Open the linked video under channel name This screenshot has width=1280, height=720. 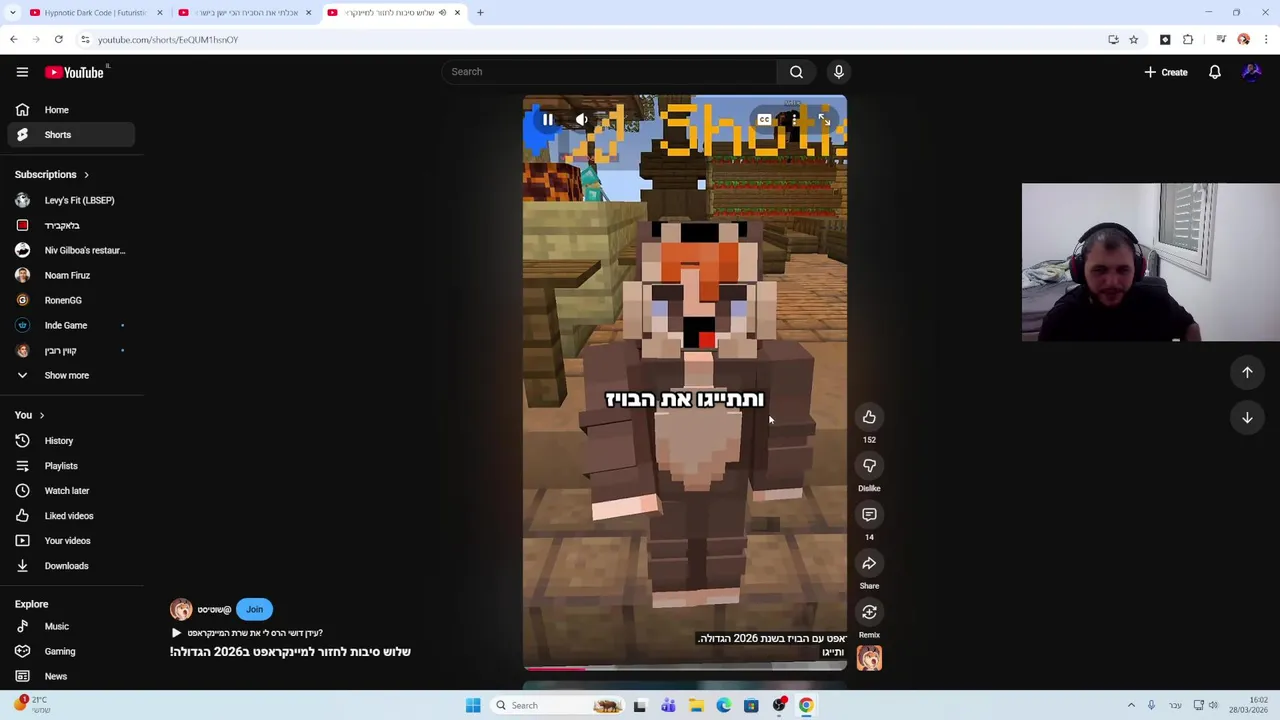pos(247,633)
